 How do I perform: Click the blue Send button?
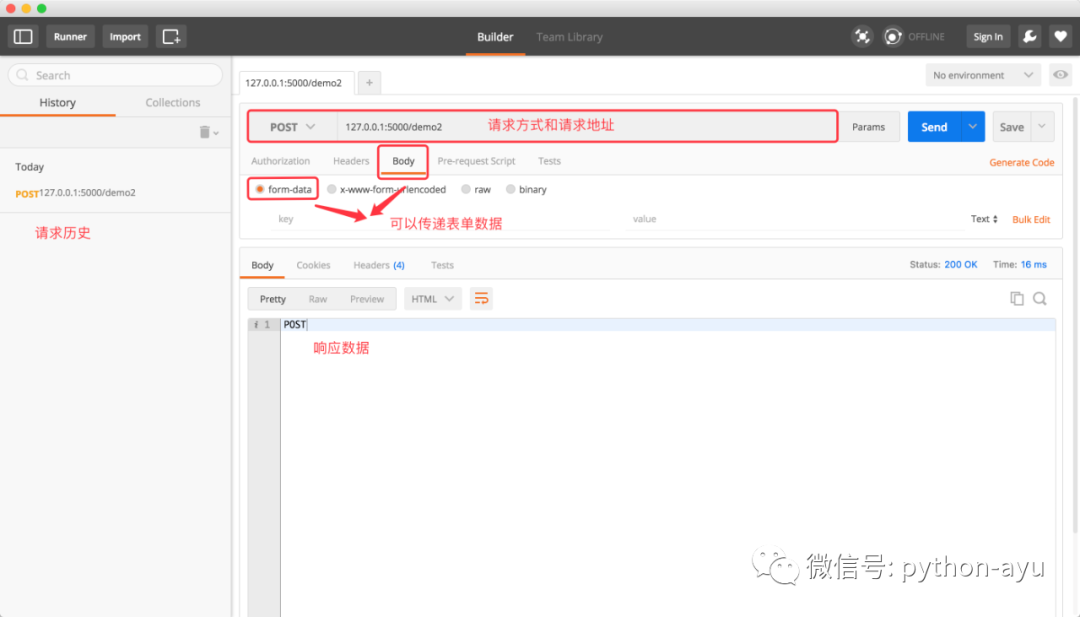click(x=934, y=127)
